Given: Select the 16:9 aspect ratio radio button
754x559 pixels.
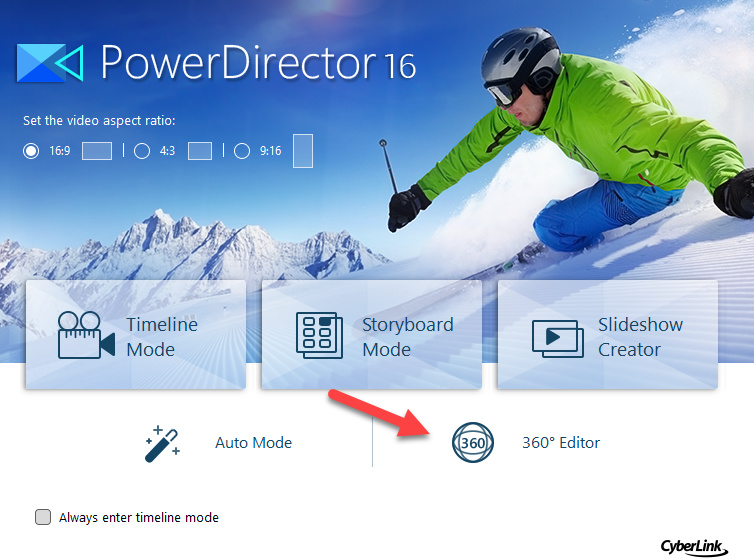Looking at the screenshot, I should click(31, 151).
